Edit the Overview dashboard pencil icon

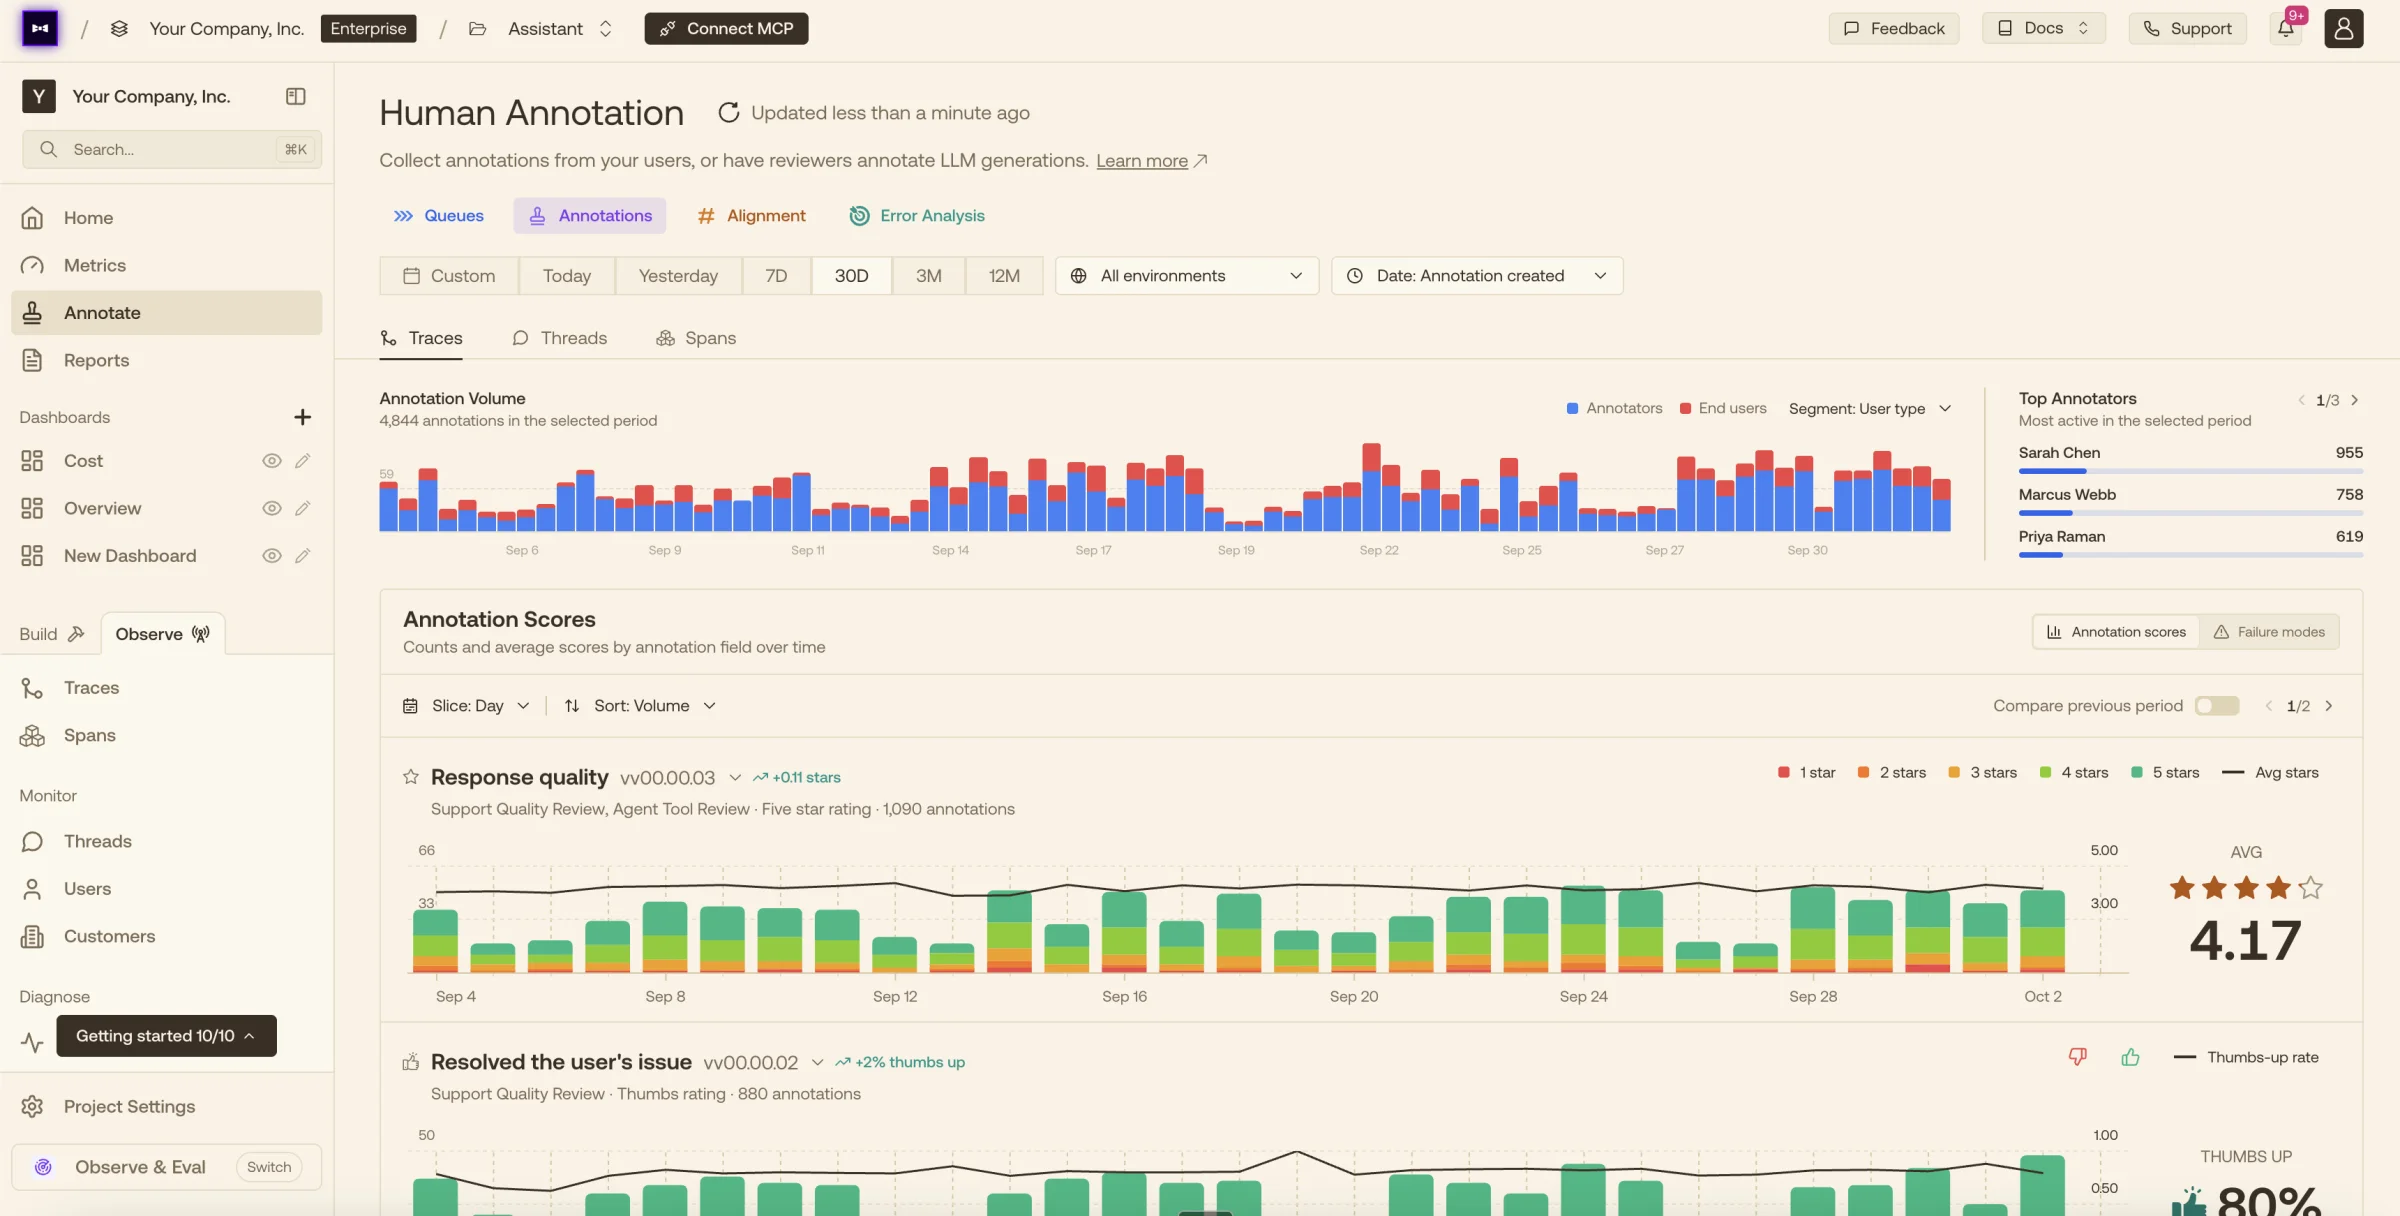302,508
